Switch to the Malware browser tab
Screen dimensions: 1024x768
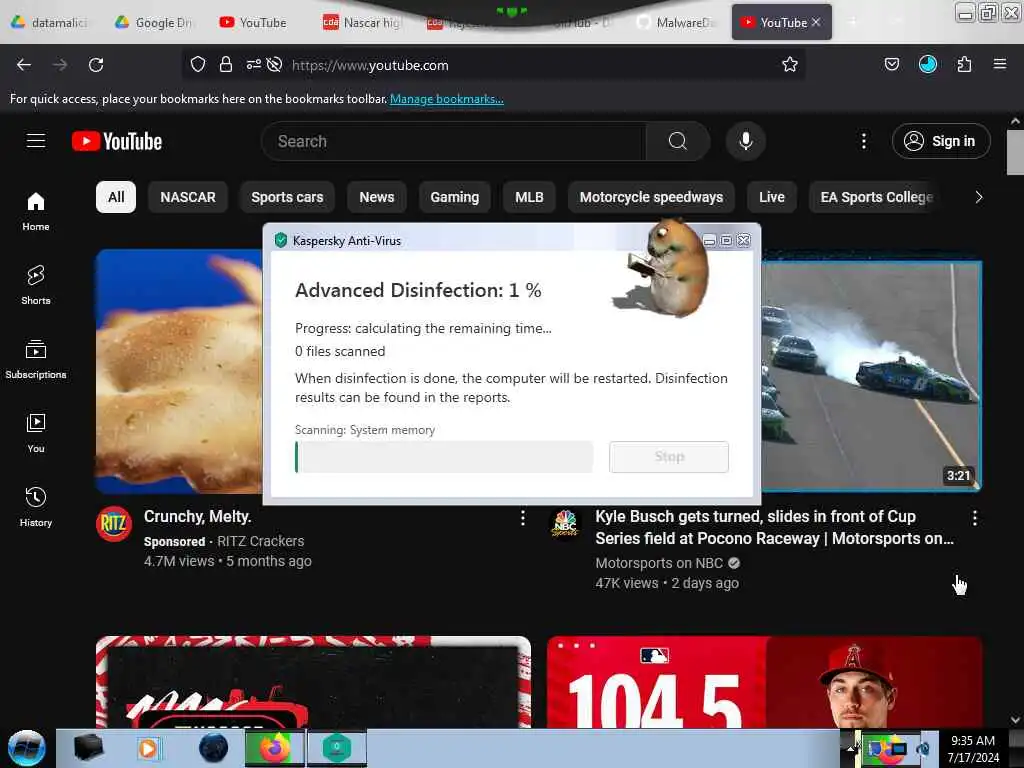coord(676,22)
